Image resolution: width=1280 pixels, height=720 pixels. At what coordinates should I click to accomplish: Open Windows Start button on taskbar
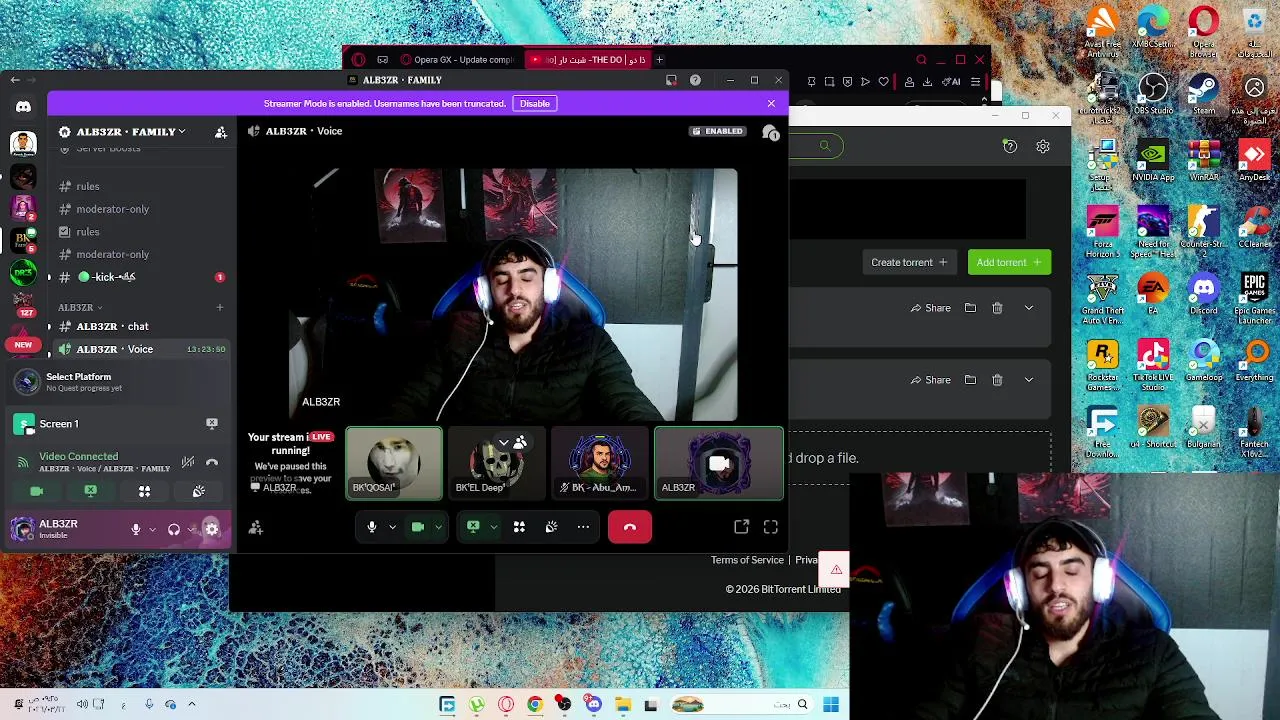click(831, 705)
